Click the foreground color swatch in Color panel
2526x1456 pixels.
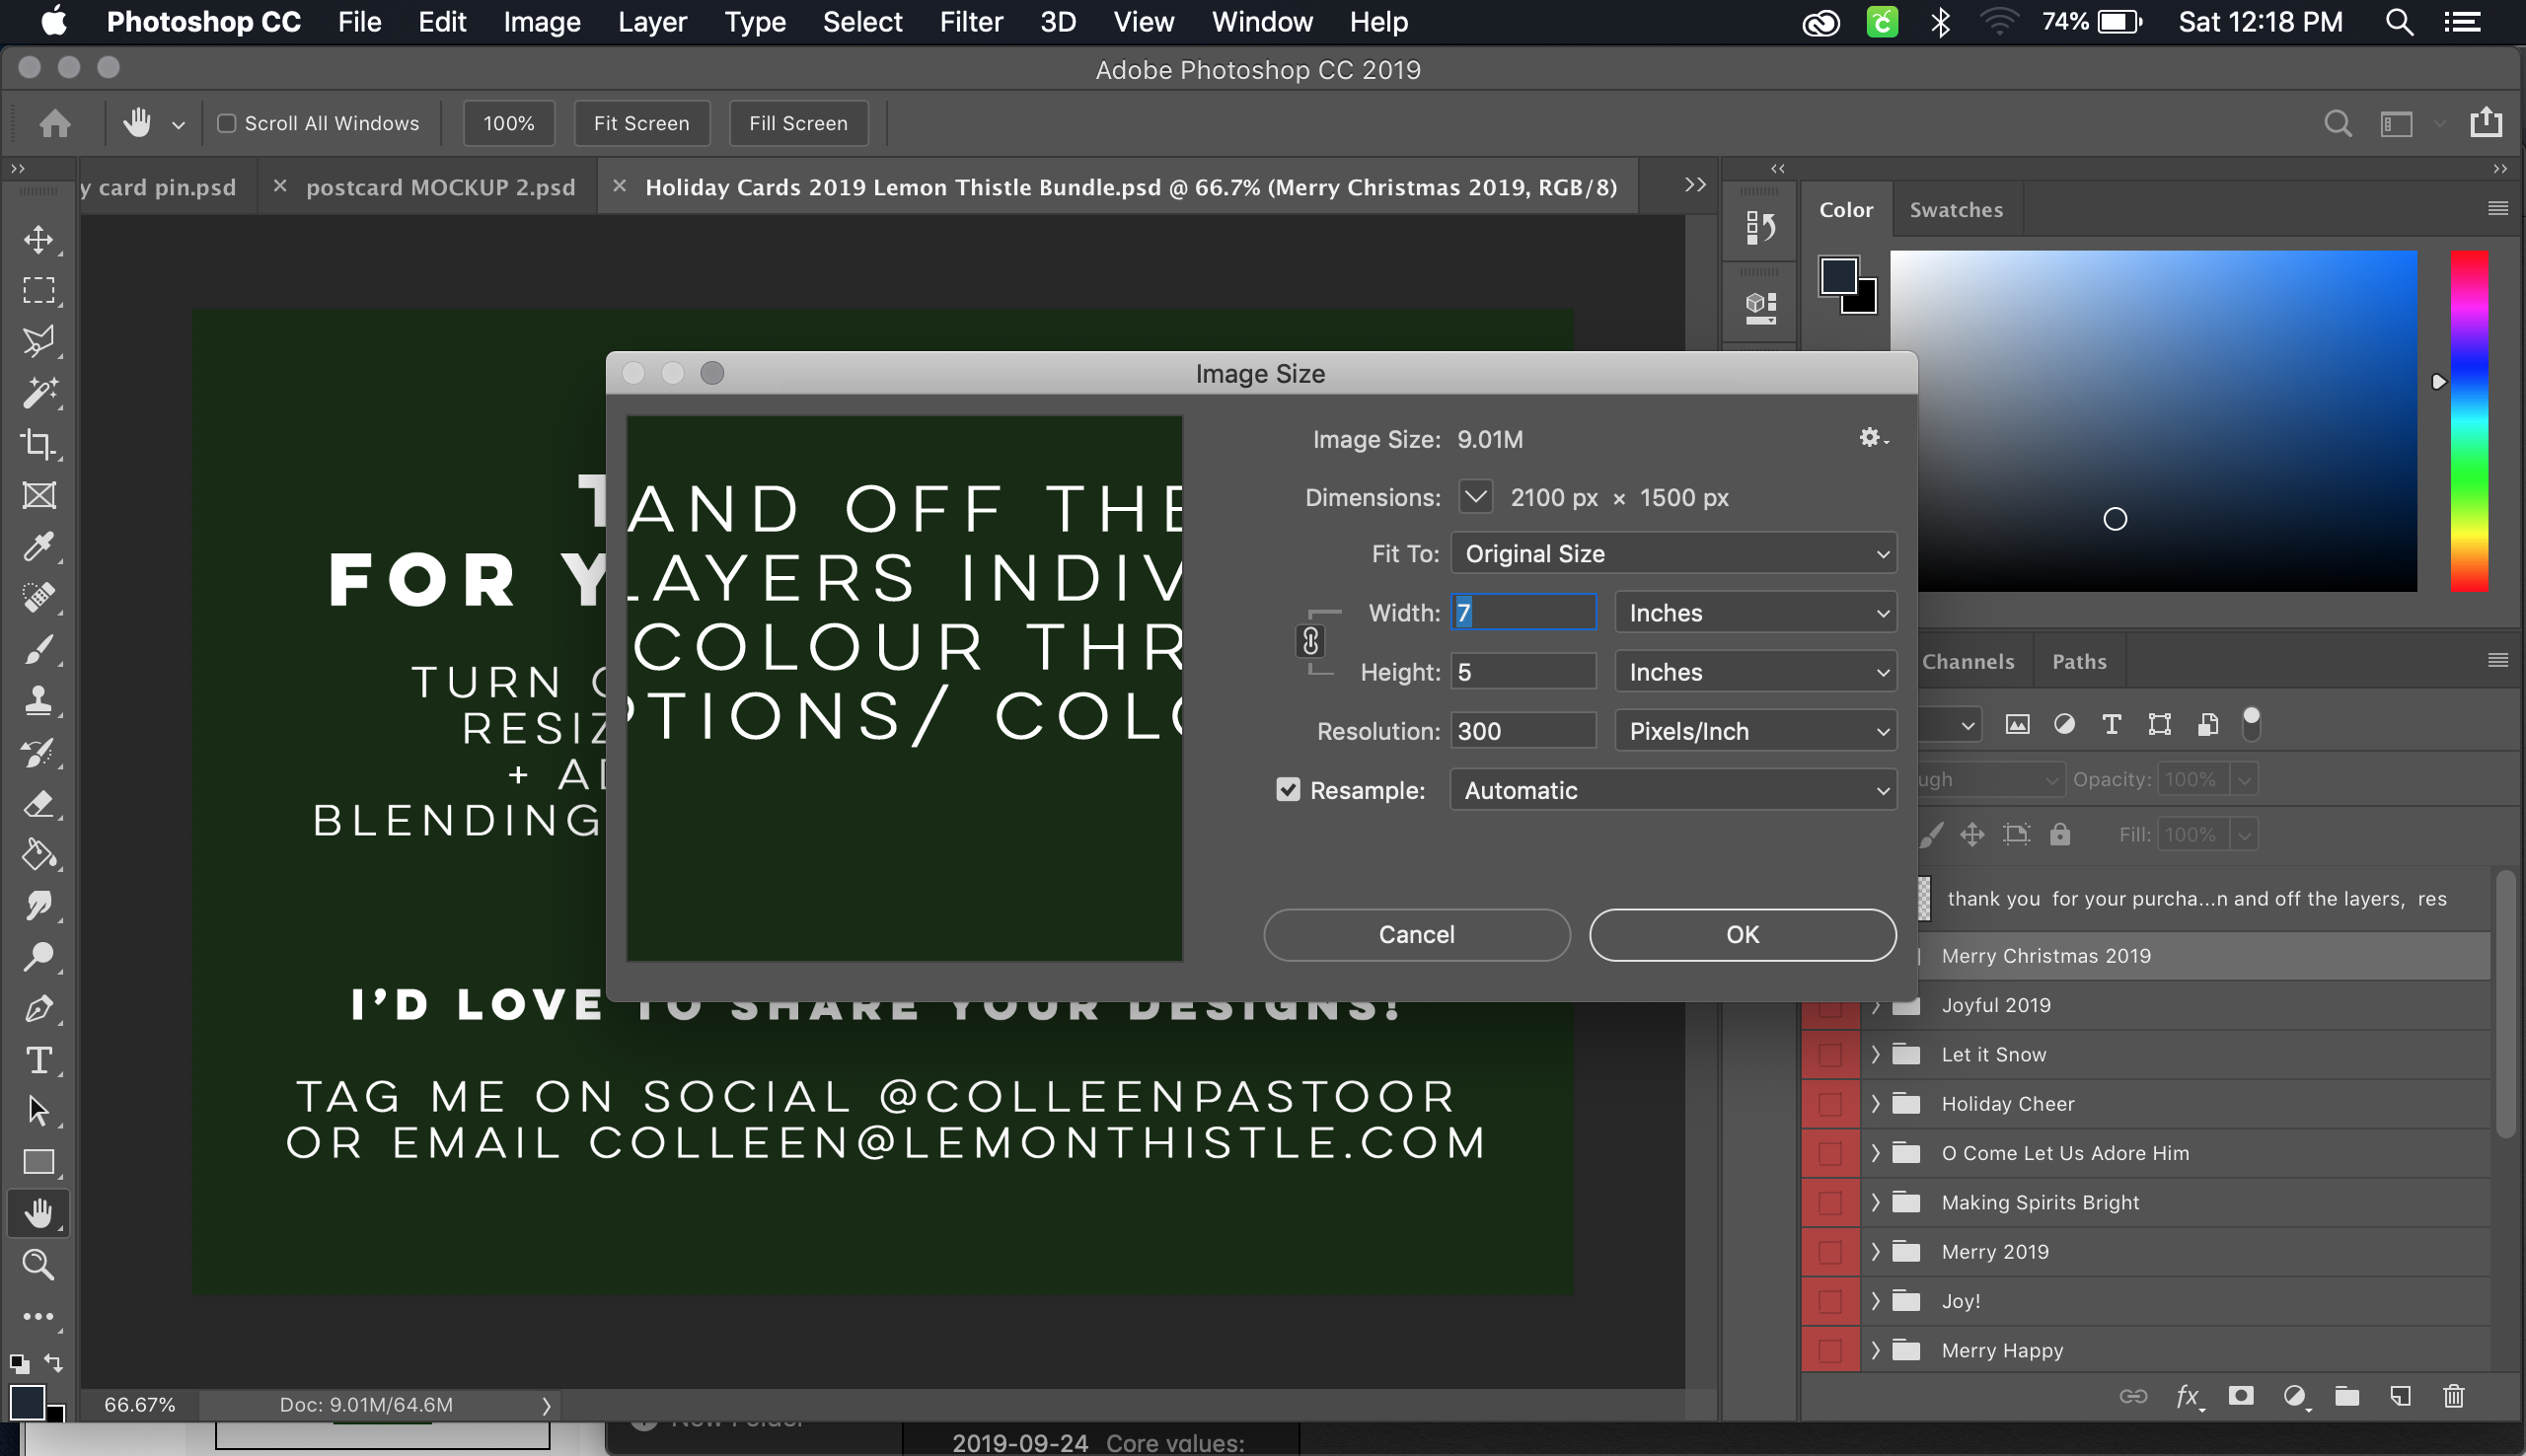click(1837, 275)
